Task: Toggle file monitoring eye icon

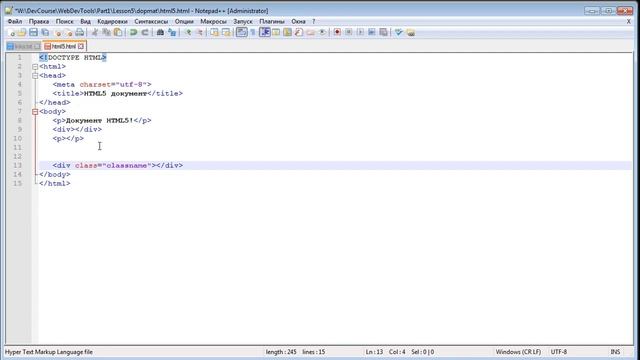Action: pos(322,32)
